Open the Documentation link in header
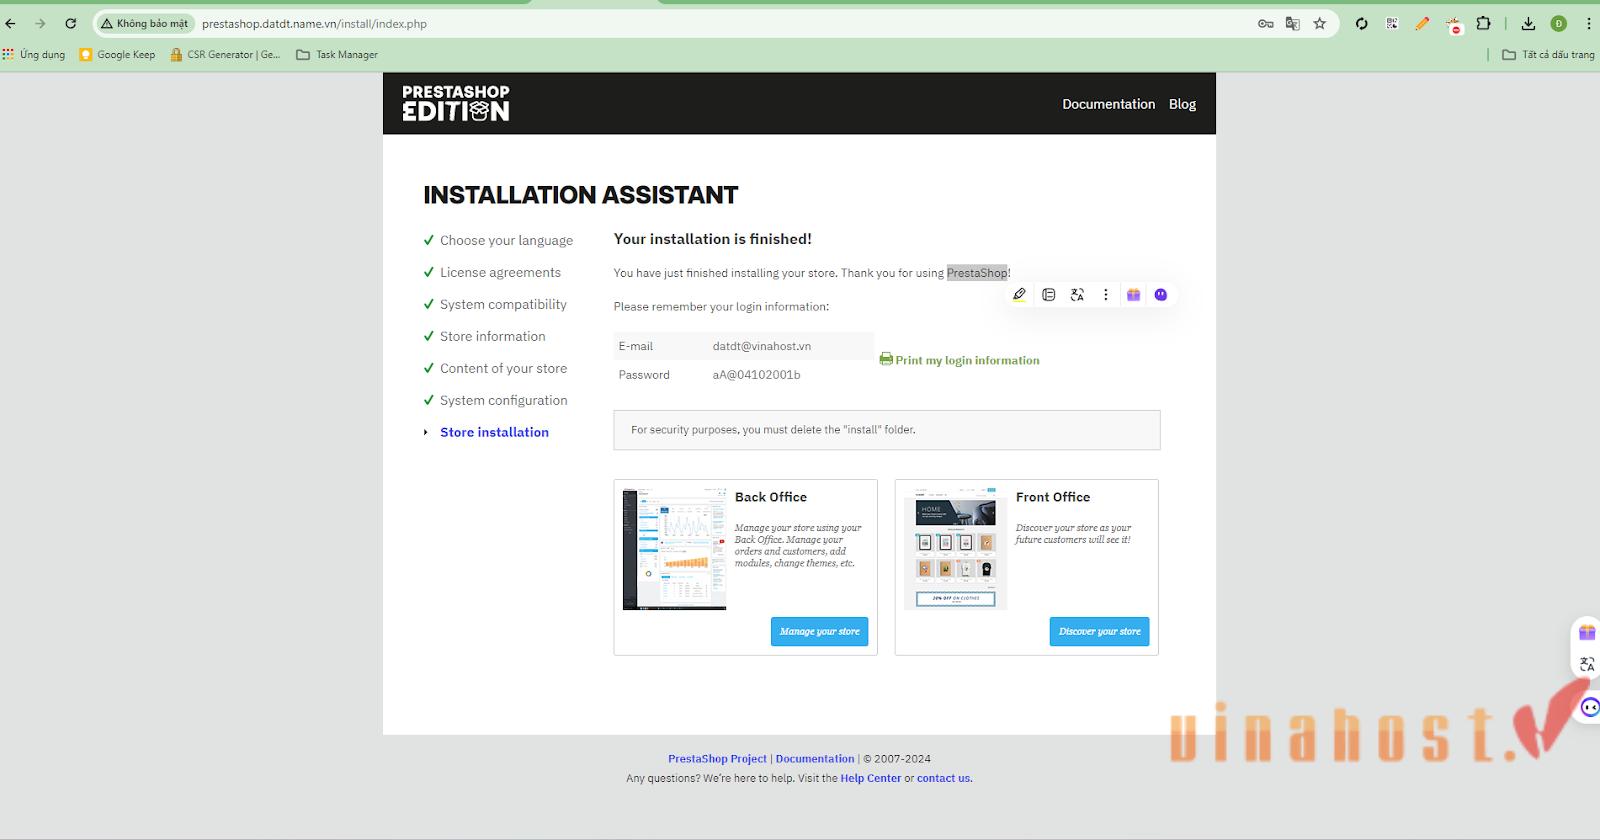1600x840 pixels. click(1108, 104)
